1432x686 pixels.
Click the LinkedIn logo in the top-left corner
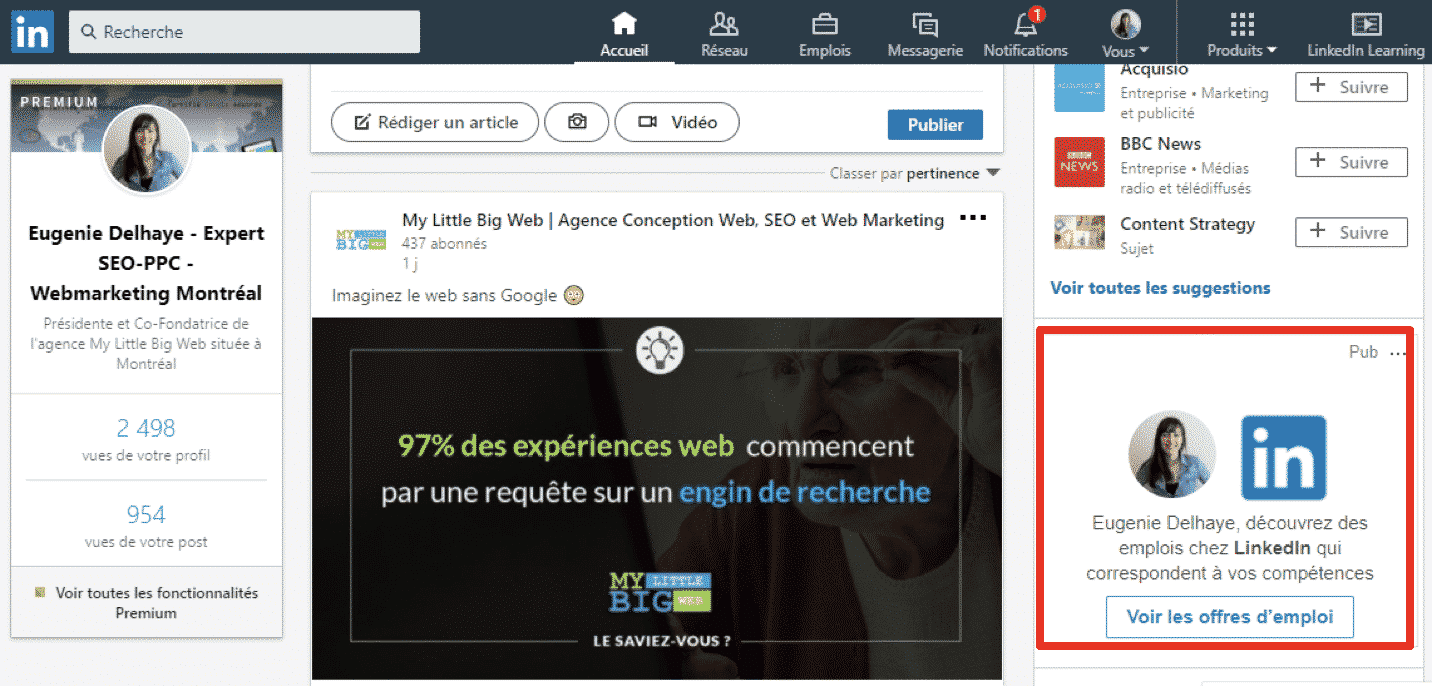[31, 31]
